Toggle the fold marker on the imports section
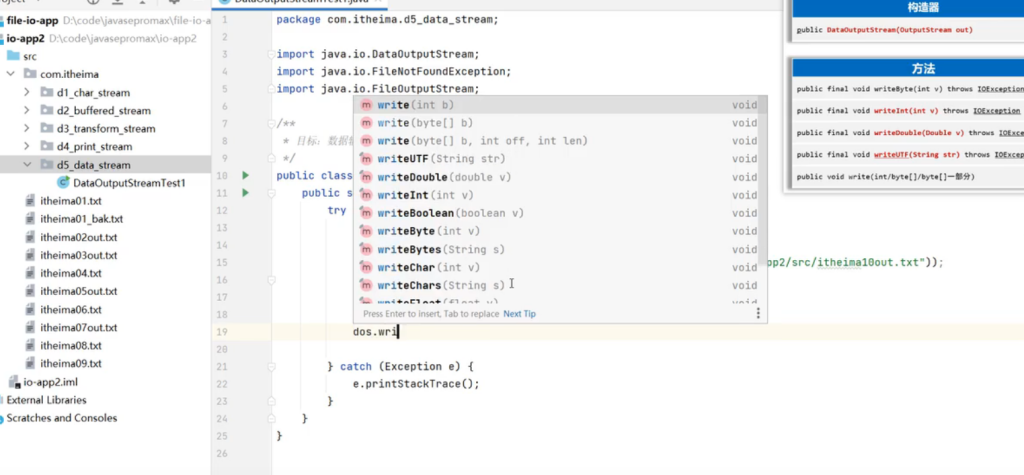Screen dimensions: 1024x475 pos(272,54)
